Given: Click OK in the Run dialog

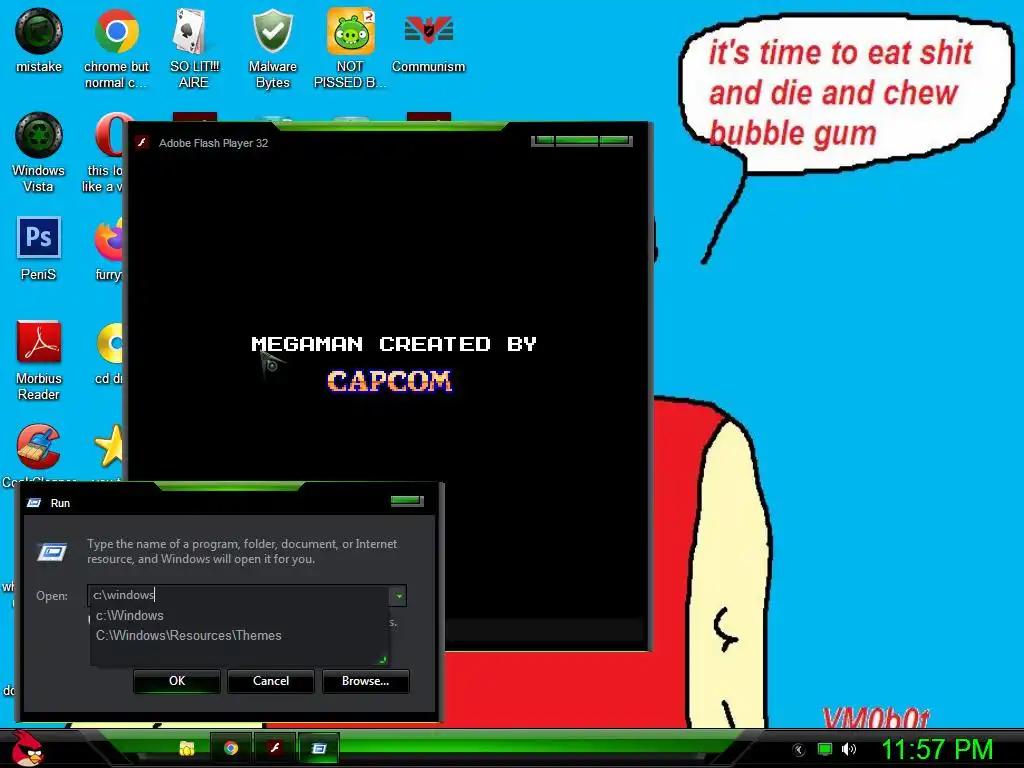Looking at the screenshot, I should point(177,681).
